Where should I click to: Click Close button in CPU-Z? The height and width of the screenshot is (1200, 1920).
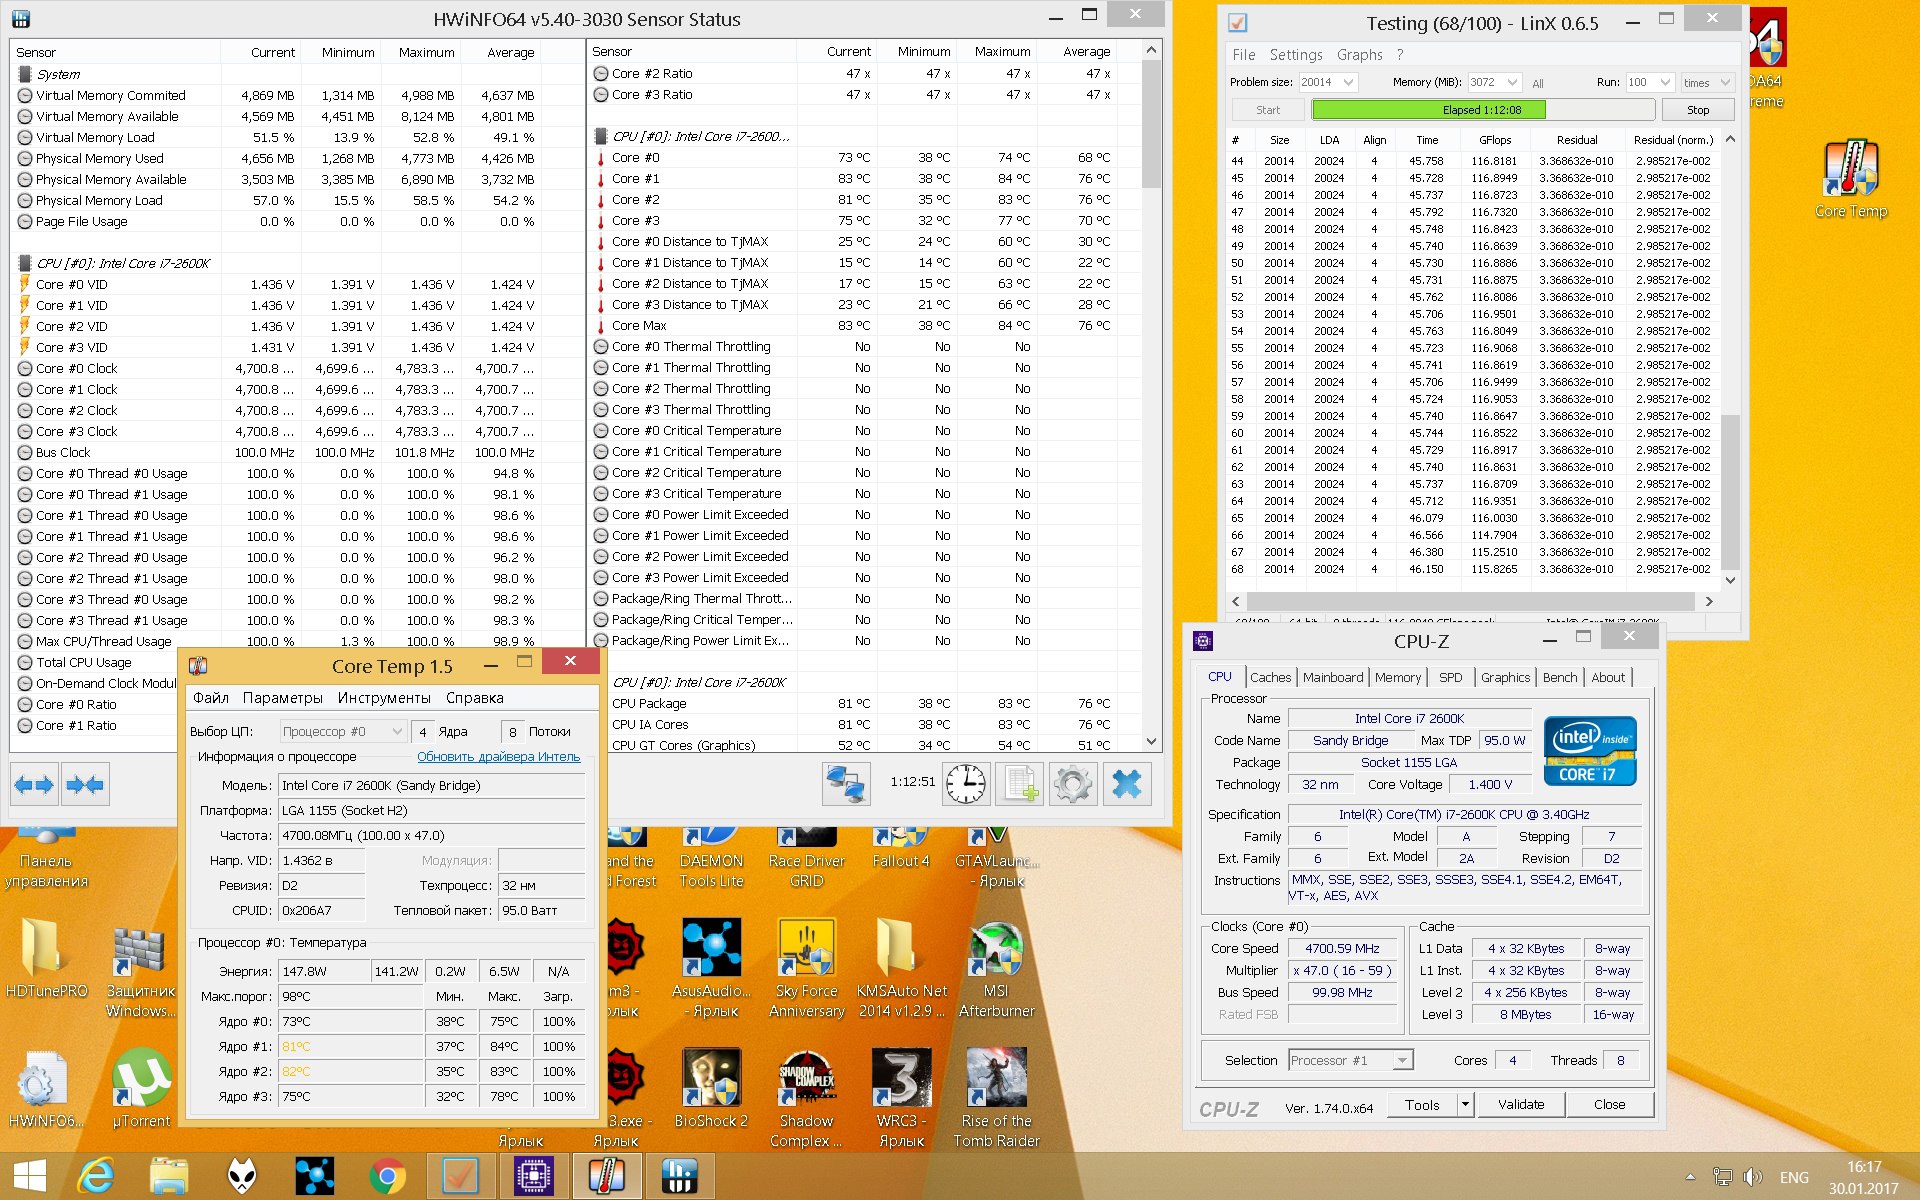coord(1609,1104)
